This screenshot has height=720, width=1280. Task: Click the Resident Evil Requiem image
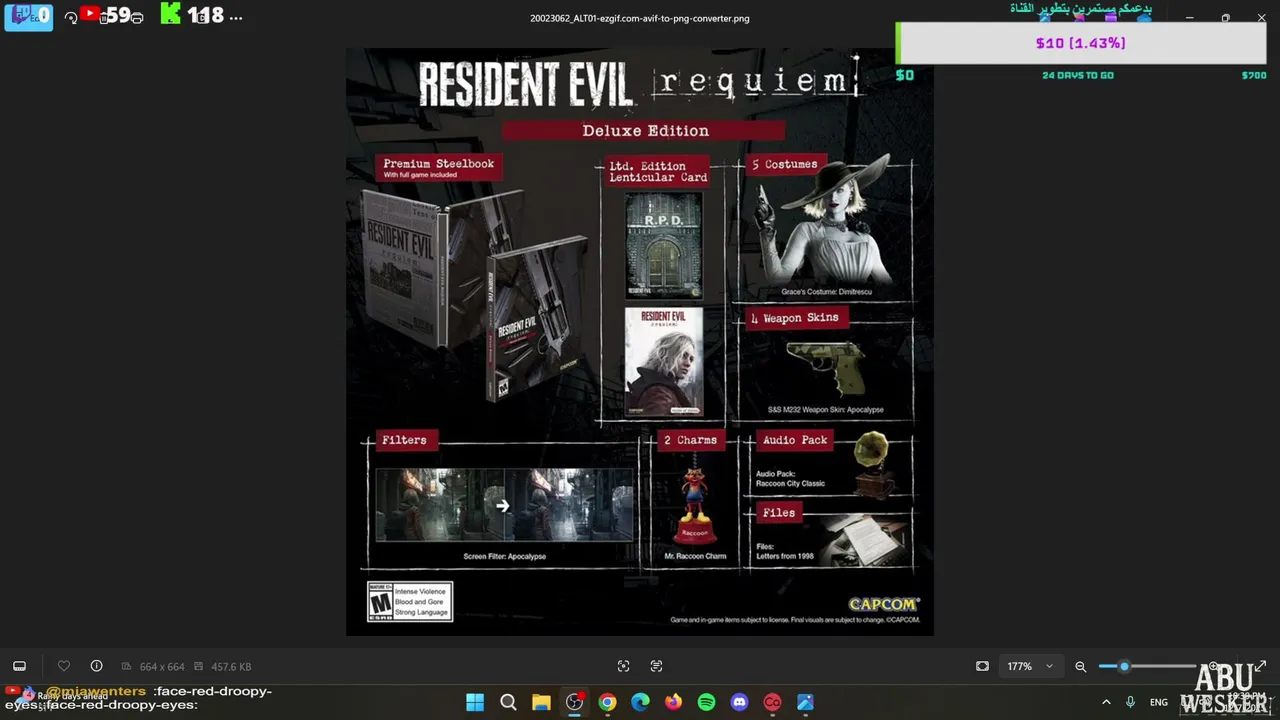point(640,342)
